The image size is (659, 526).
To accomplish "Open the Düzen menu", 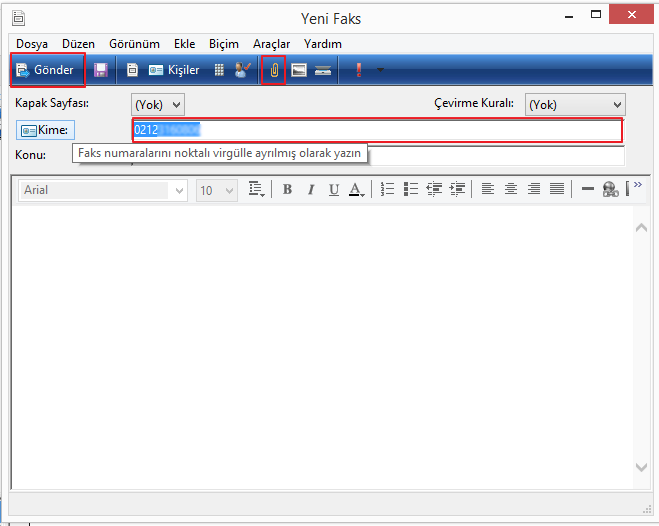I will (78, 44).
